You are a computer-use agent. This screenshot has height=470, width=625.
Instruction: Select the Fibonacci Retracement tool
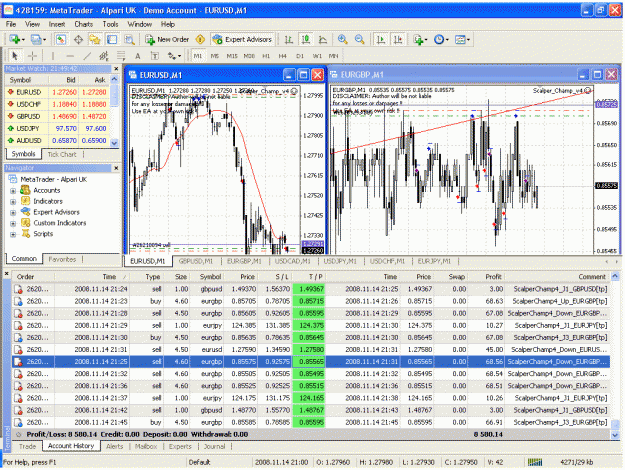point(121,56)
